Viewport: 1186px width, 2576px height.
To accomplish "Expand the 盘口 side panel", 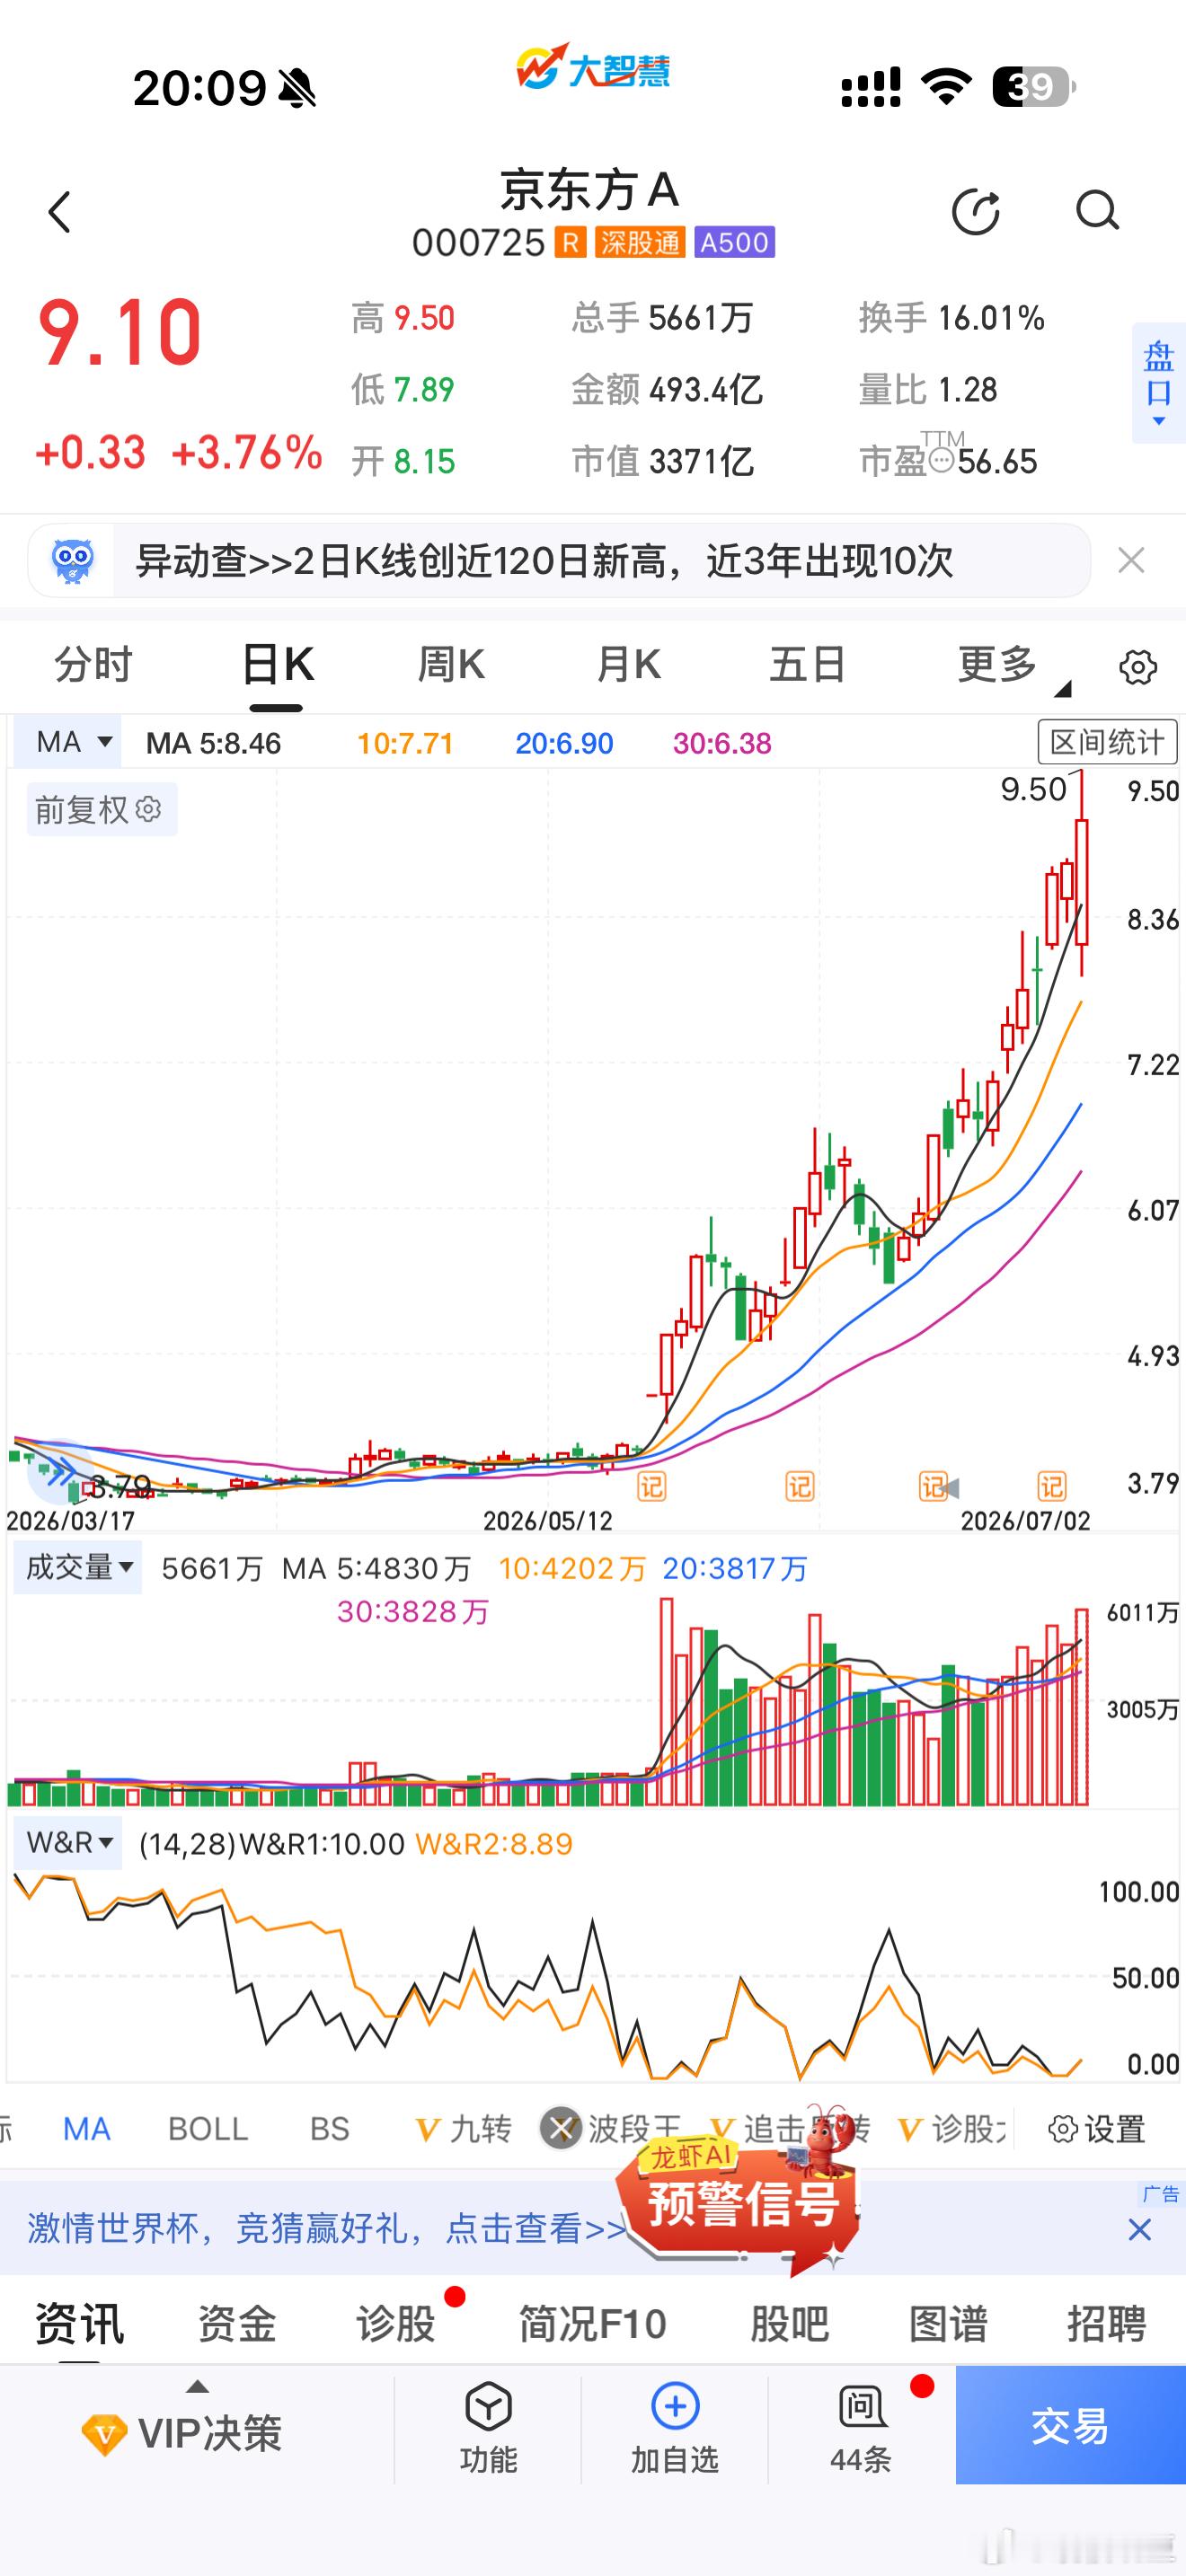I will (x=1159, y=382).
